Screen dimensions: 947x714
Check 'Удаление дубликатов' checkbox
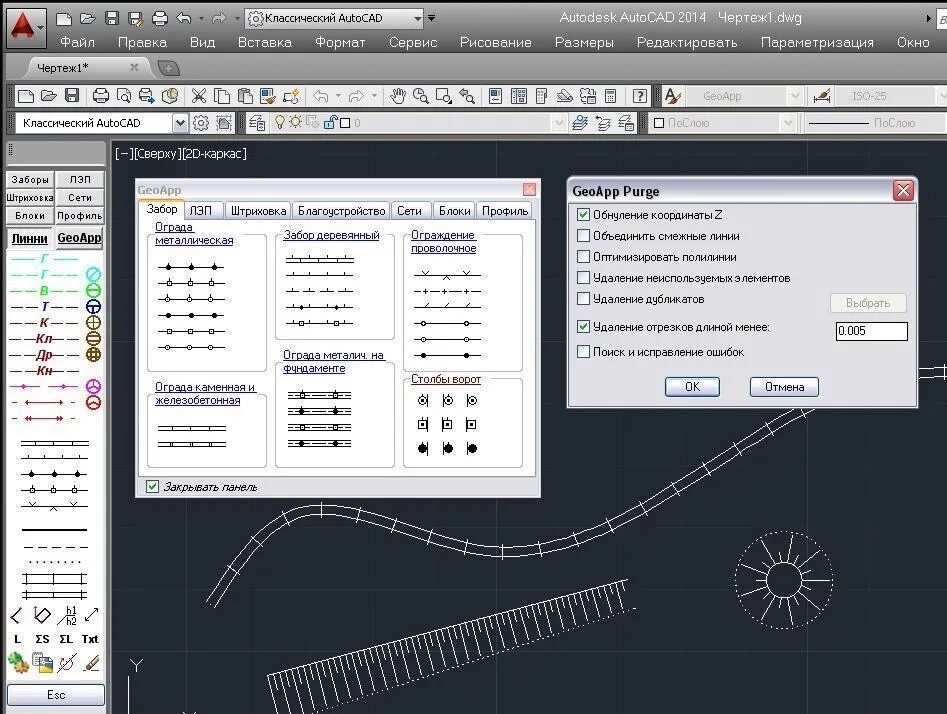[583, 299]
